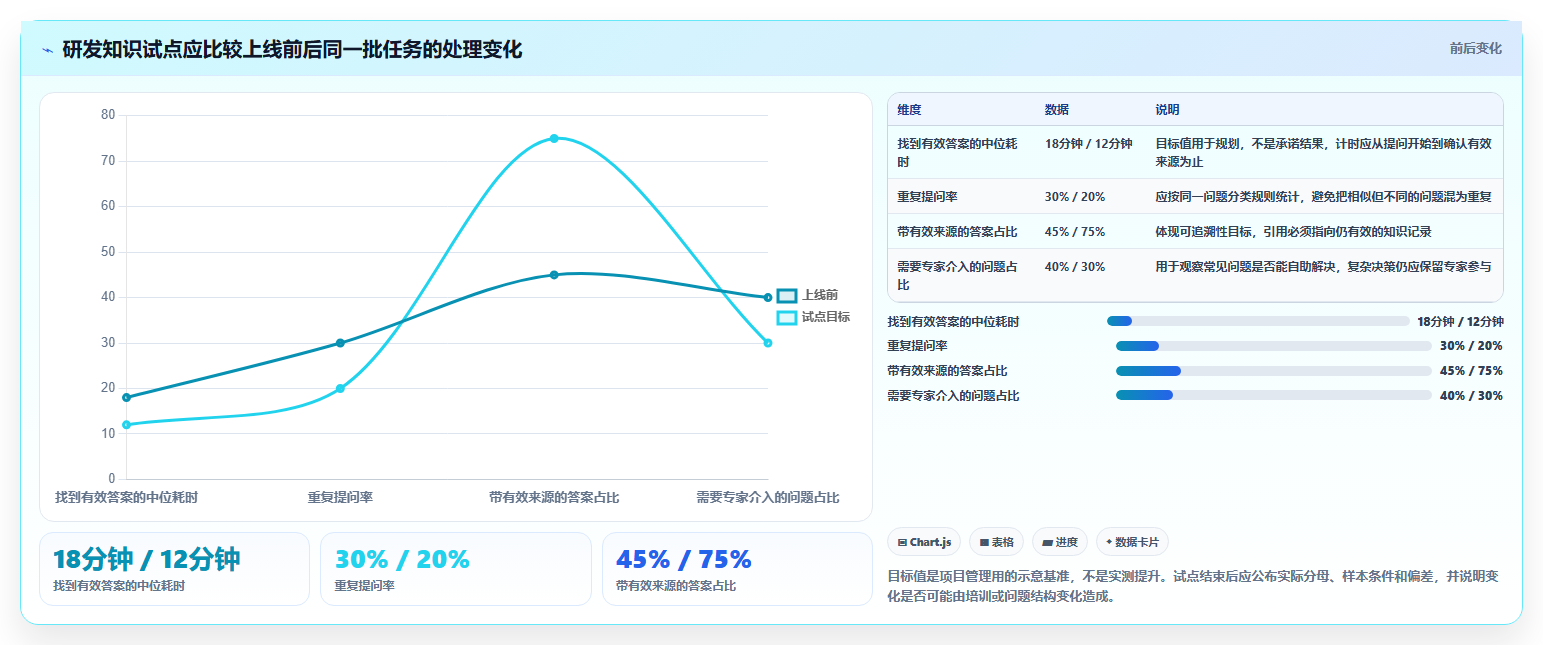Screen dimensions: 1543x645
Task: Click the progress value 45% / 75%
Action: [x=1471, y=371]
